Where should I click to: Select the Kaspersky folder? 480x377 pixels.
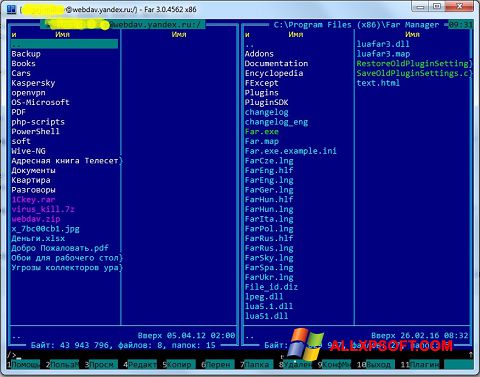[33, 83]
